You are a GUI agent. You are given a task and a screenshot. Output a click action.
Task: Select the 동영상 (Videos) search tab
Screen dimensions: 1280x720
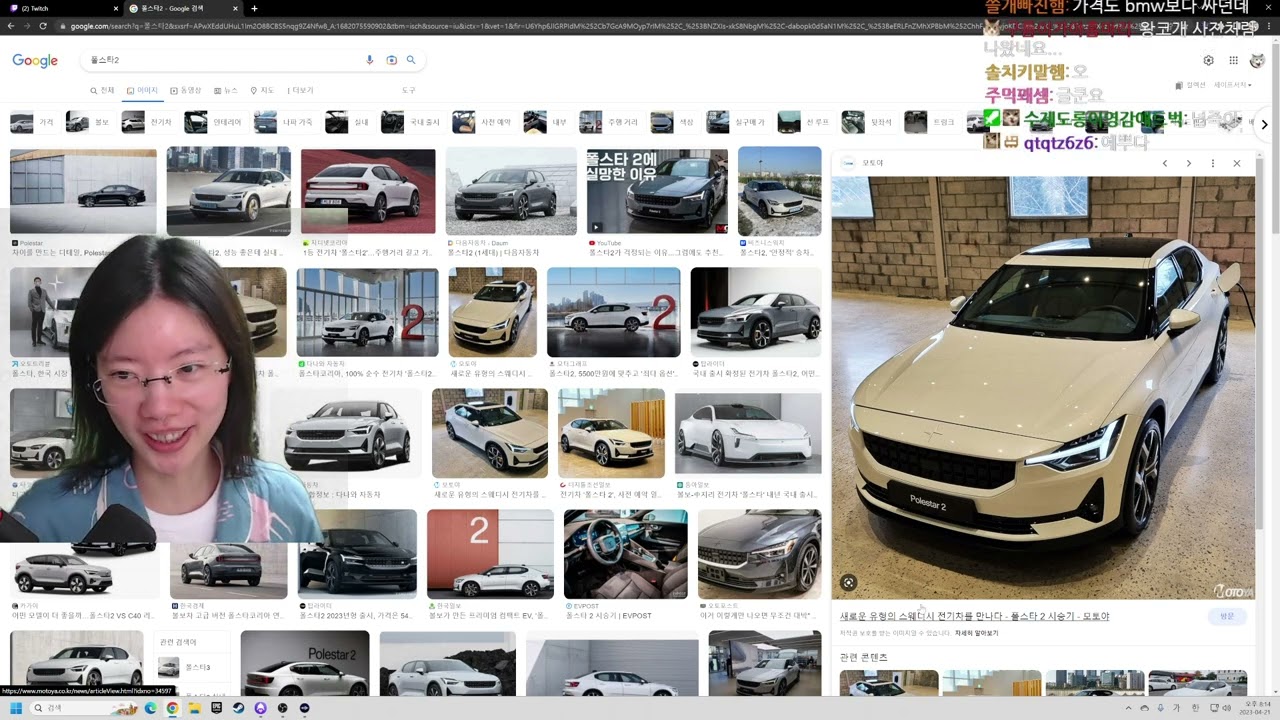(185, 90)
